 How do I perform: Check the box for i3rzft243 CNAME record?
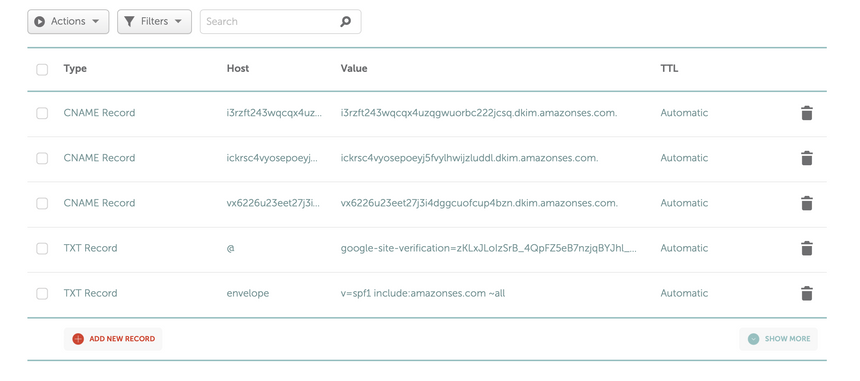point(42,113)
